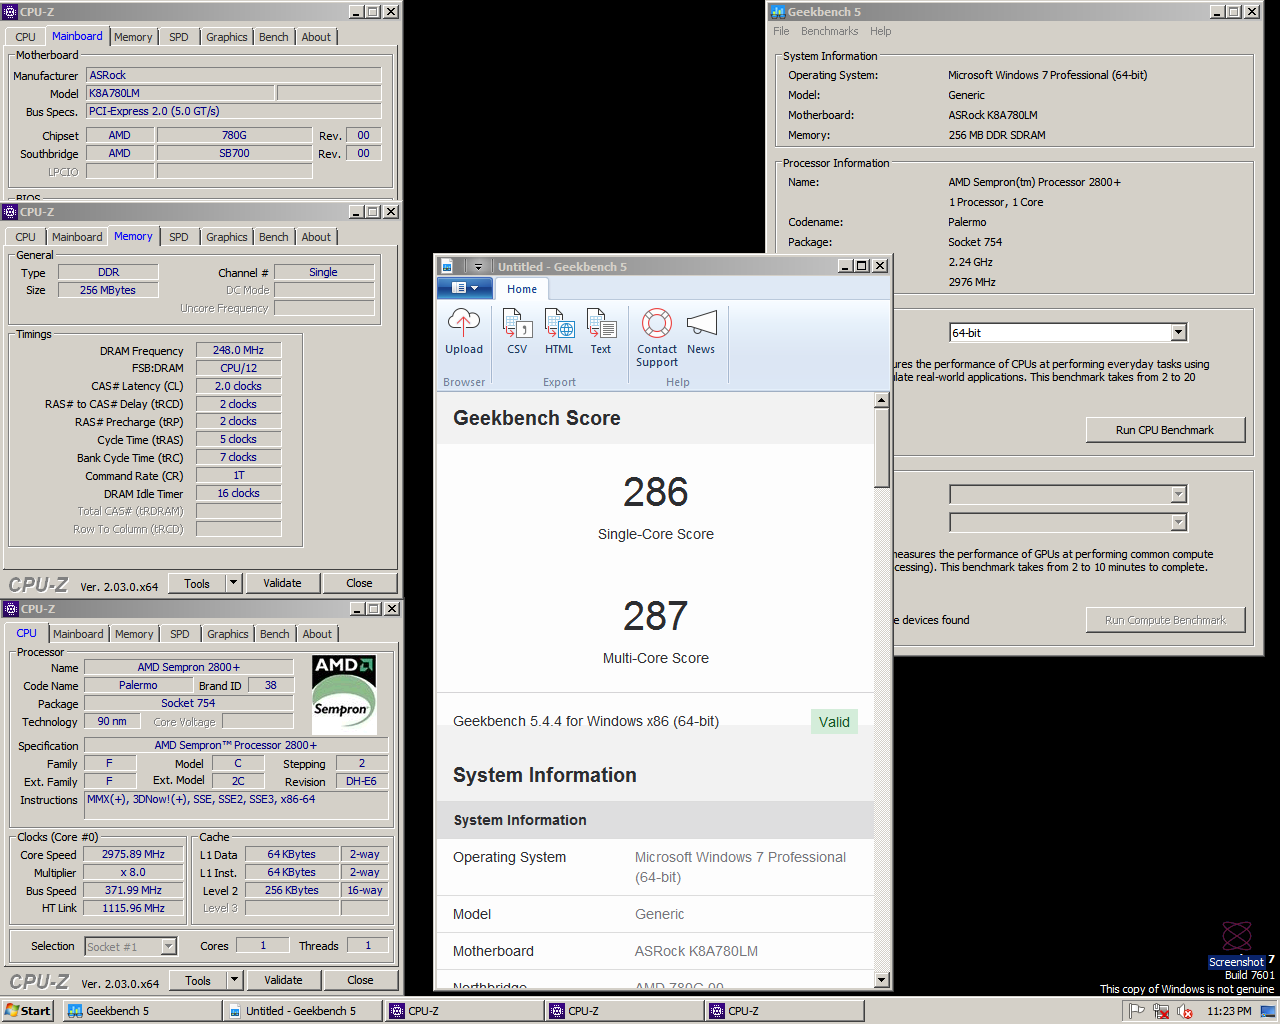Open the File menu in Geekbench 5
1280x1024 pixels.
pos(781,31)
